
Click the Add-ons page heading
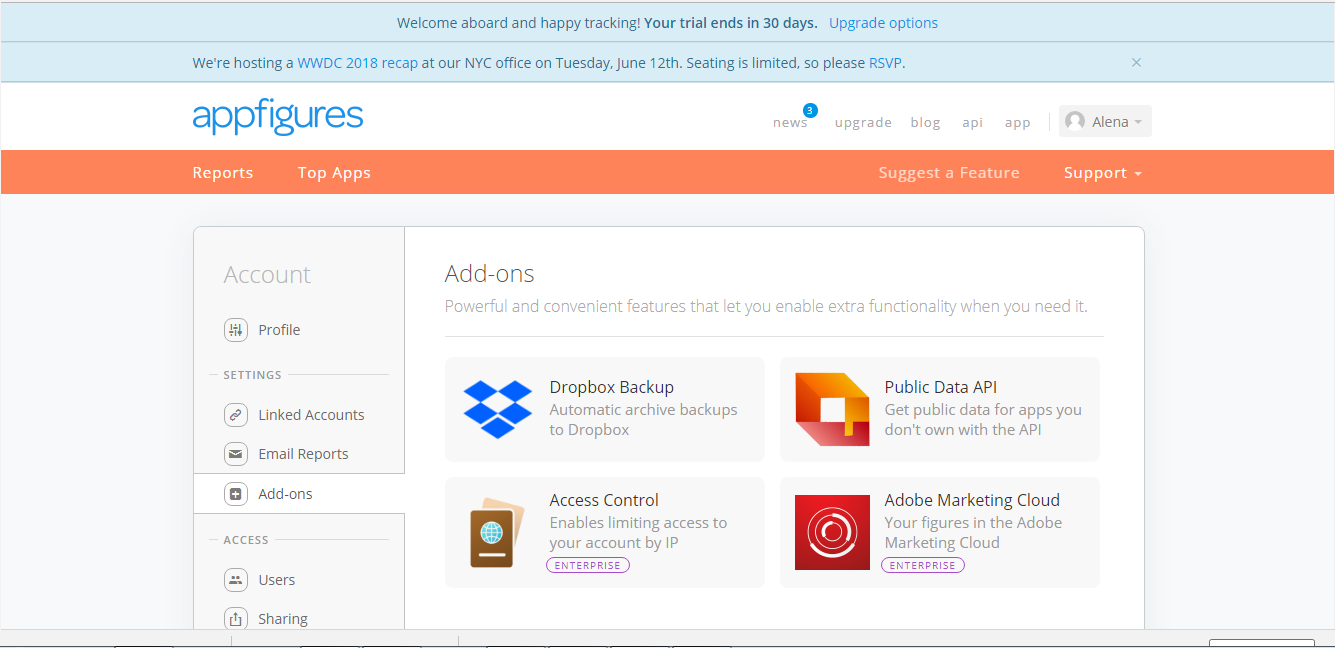click(489, 273)
